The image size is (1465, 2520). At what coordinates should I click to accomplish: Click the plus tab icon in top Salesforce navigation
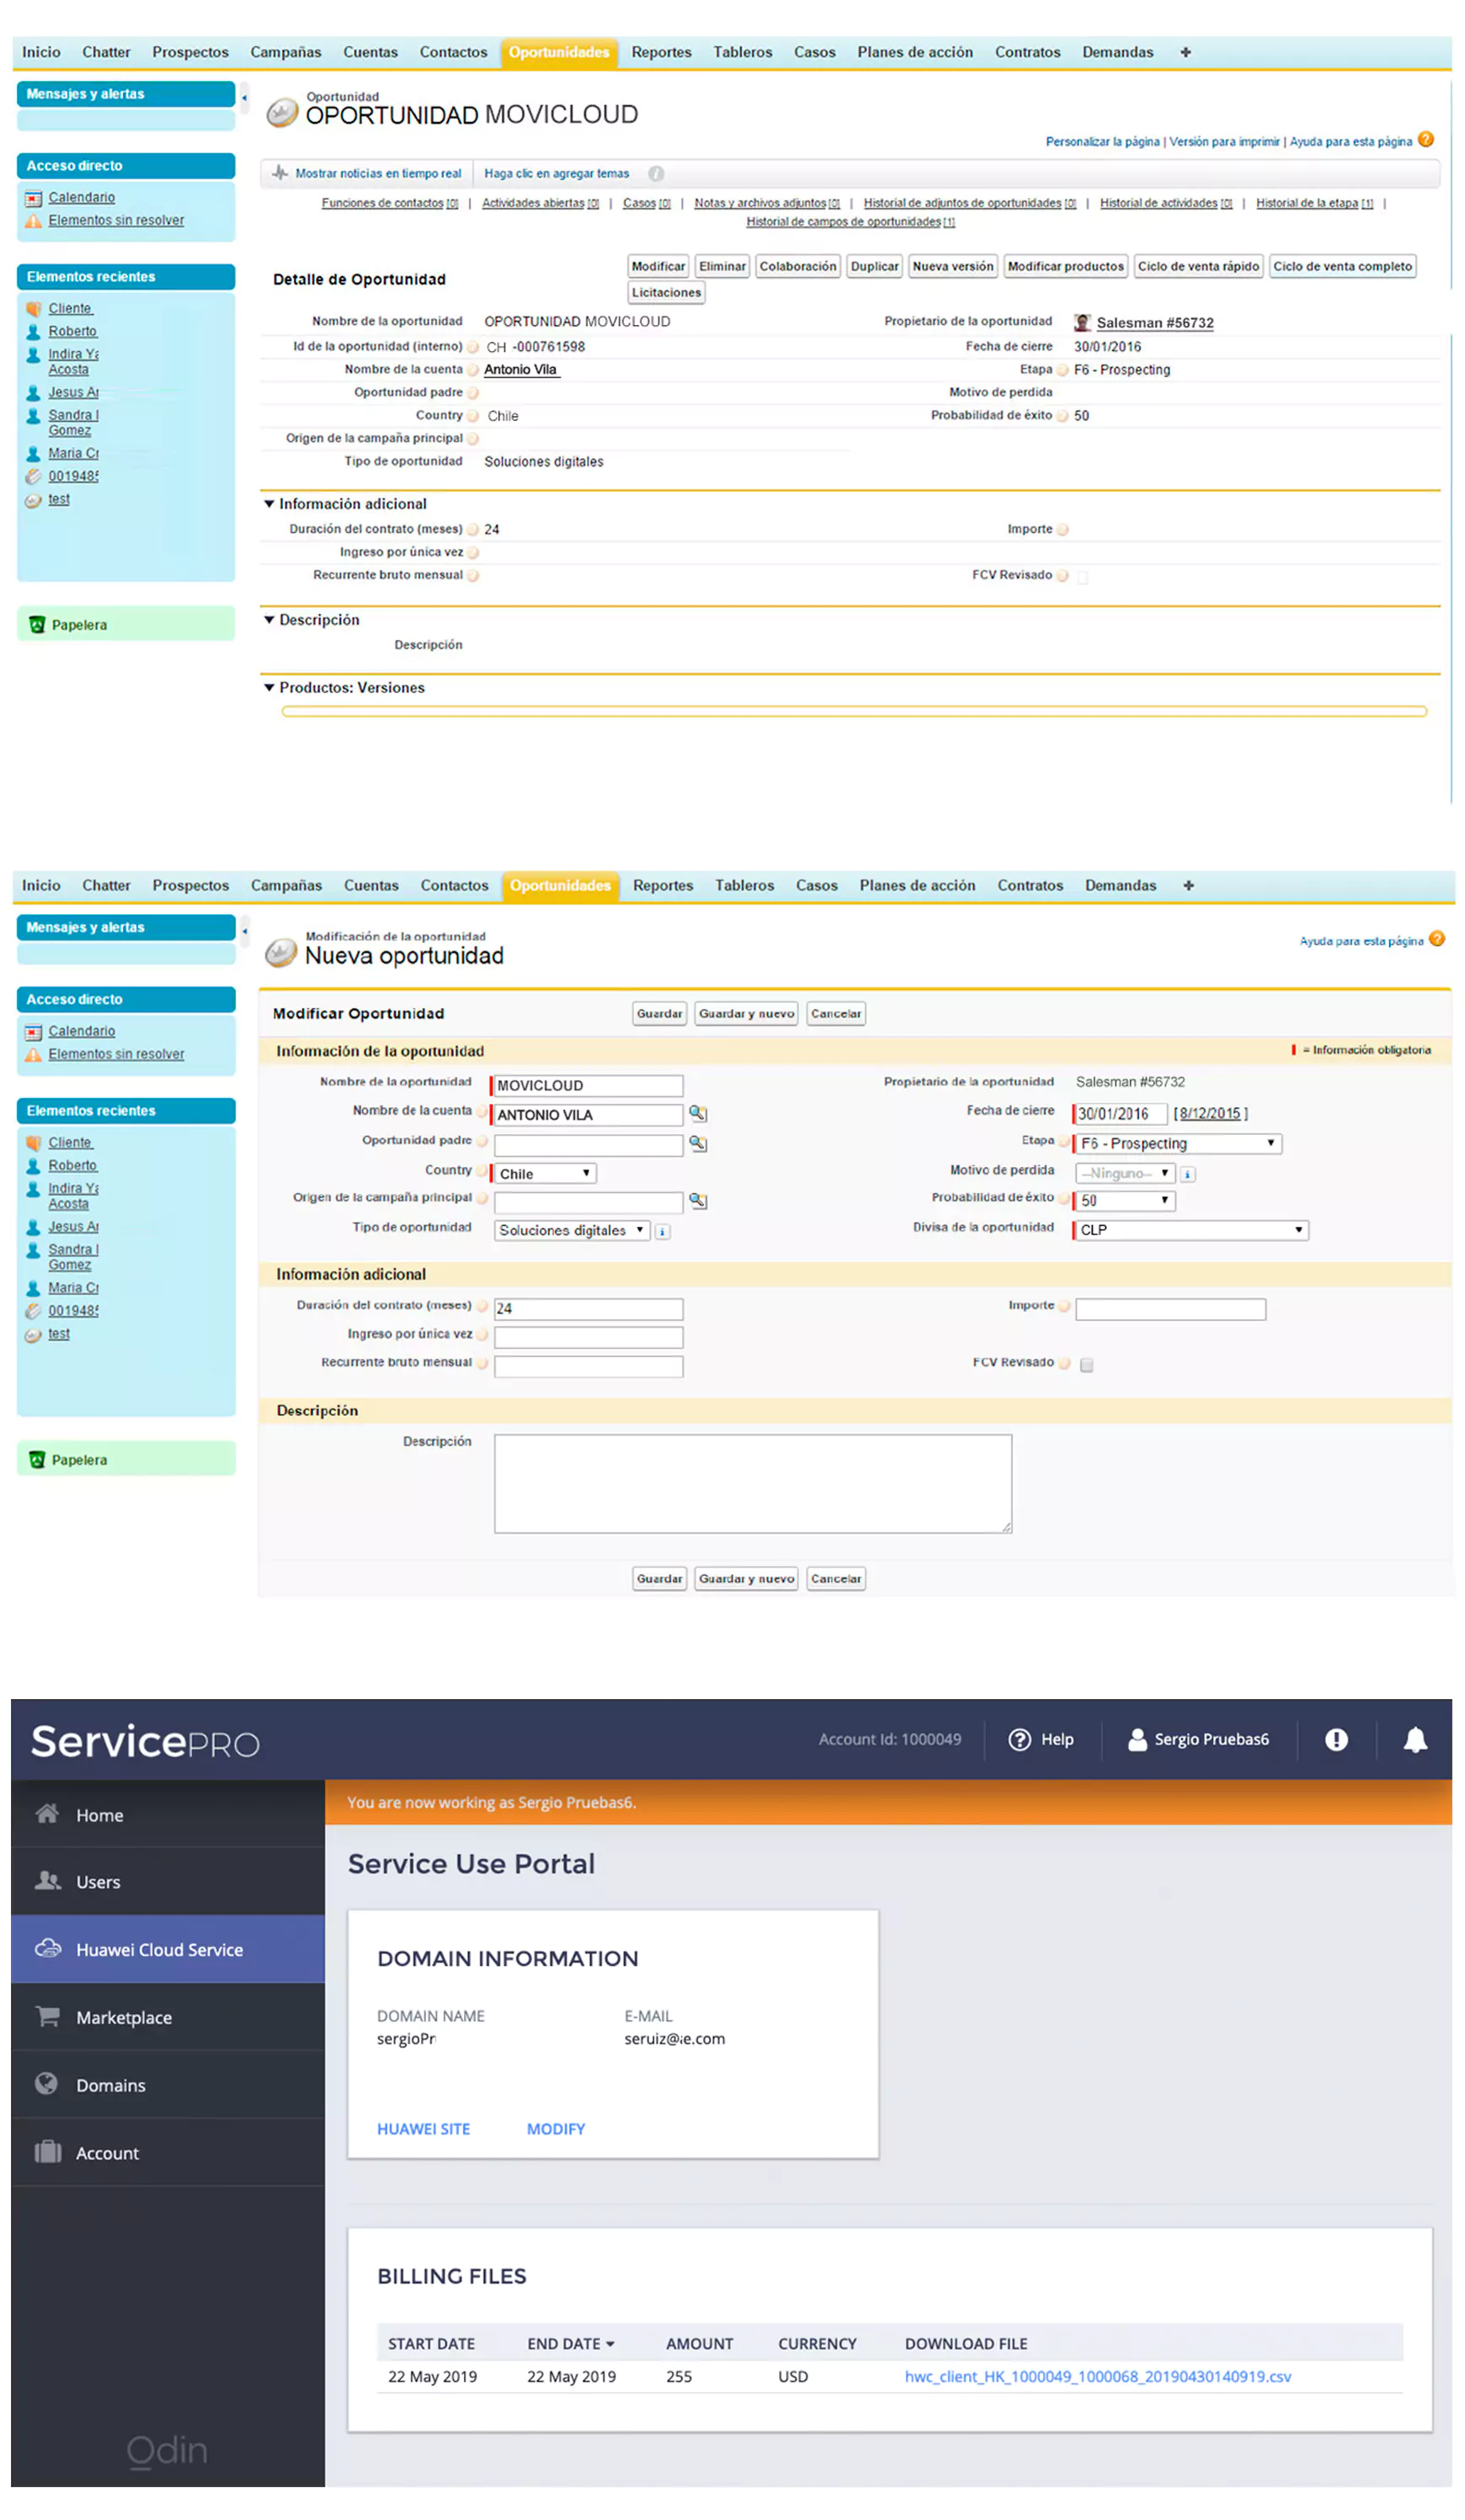click(1185, 52)
